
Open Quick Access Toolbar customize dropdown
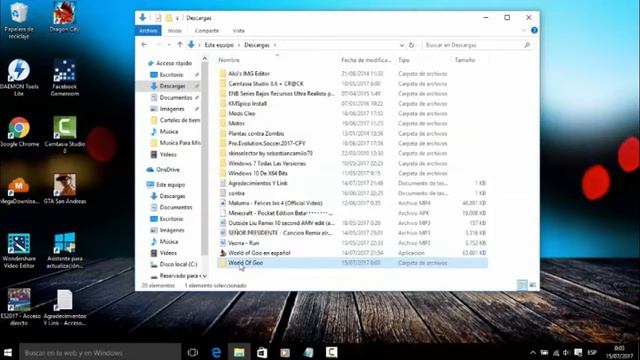178,18
